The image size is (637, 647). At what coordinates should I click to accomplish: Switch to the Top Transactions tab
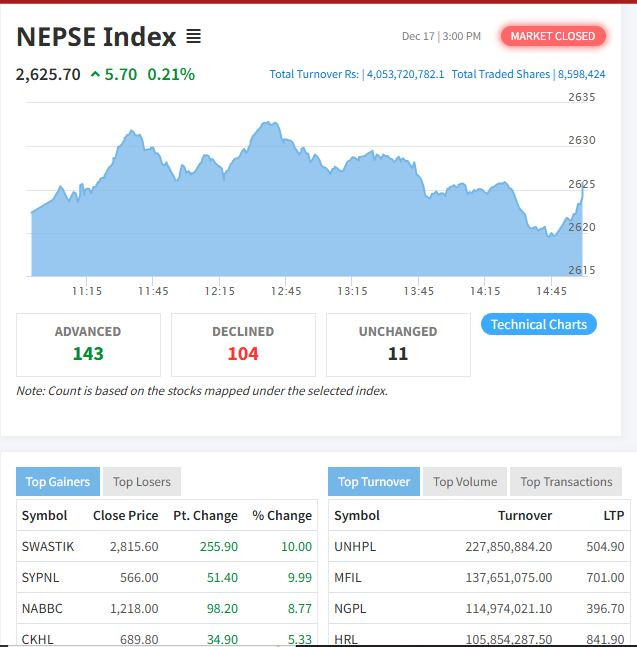(566, 481)
